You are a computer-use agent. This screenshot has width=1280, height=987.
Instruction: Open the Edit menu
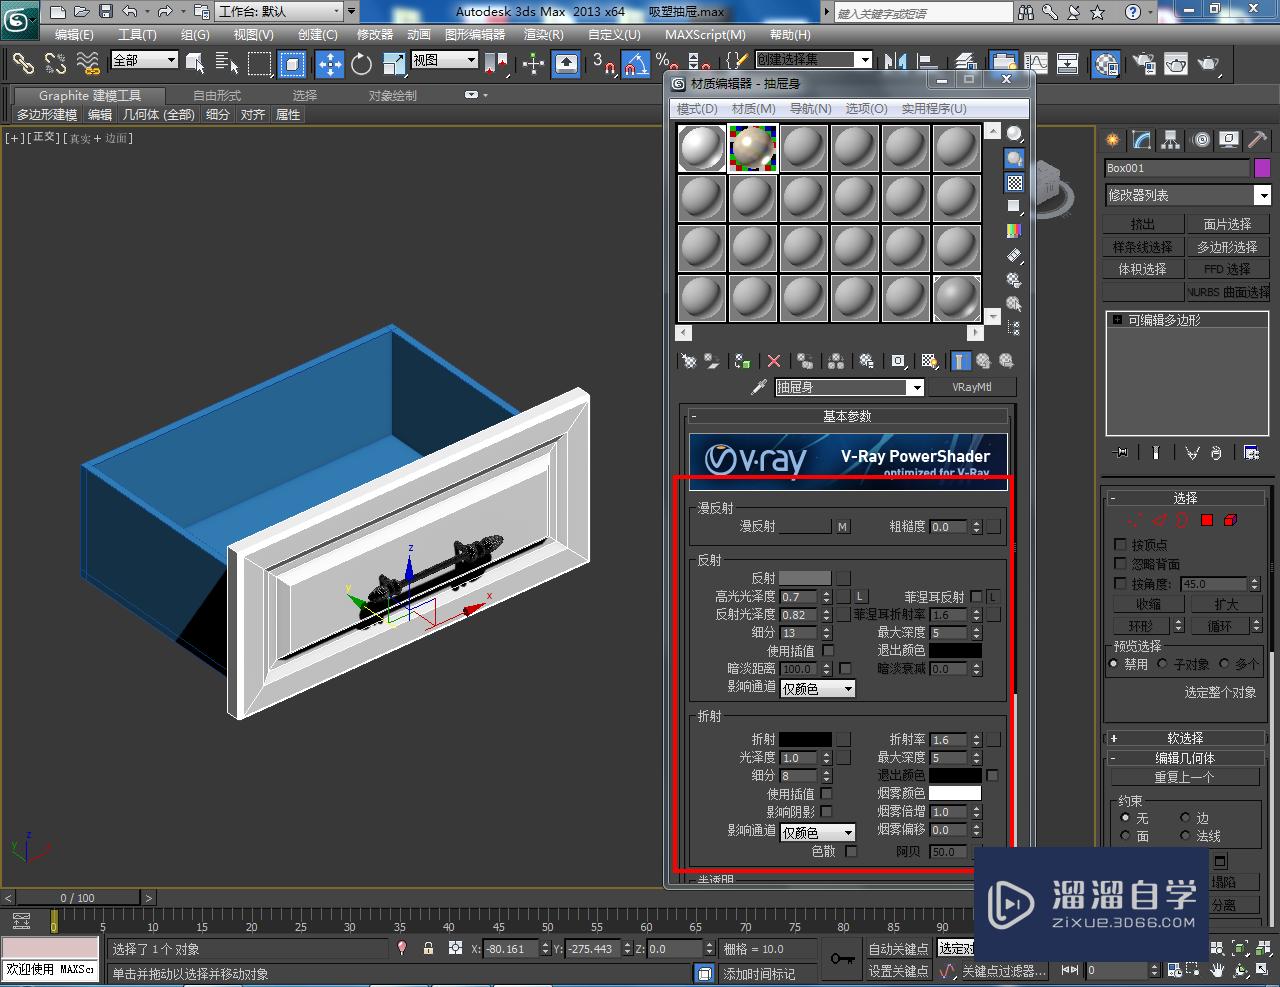[74, 34]
